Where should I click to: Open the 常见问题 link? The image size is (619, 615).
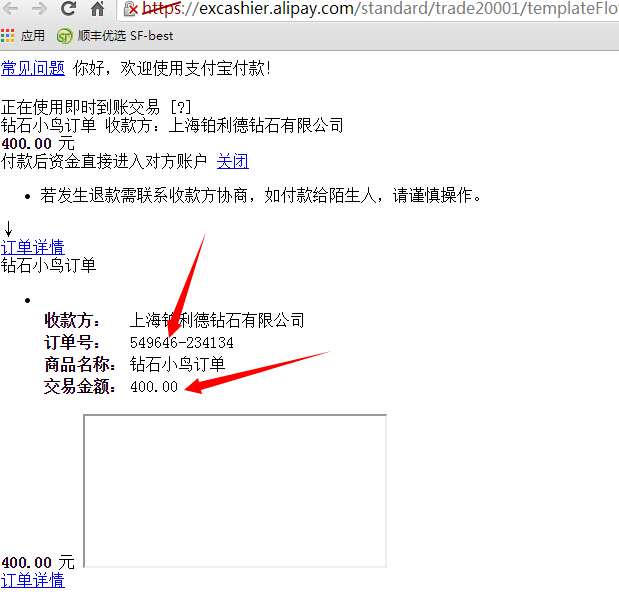coord(33,68)
